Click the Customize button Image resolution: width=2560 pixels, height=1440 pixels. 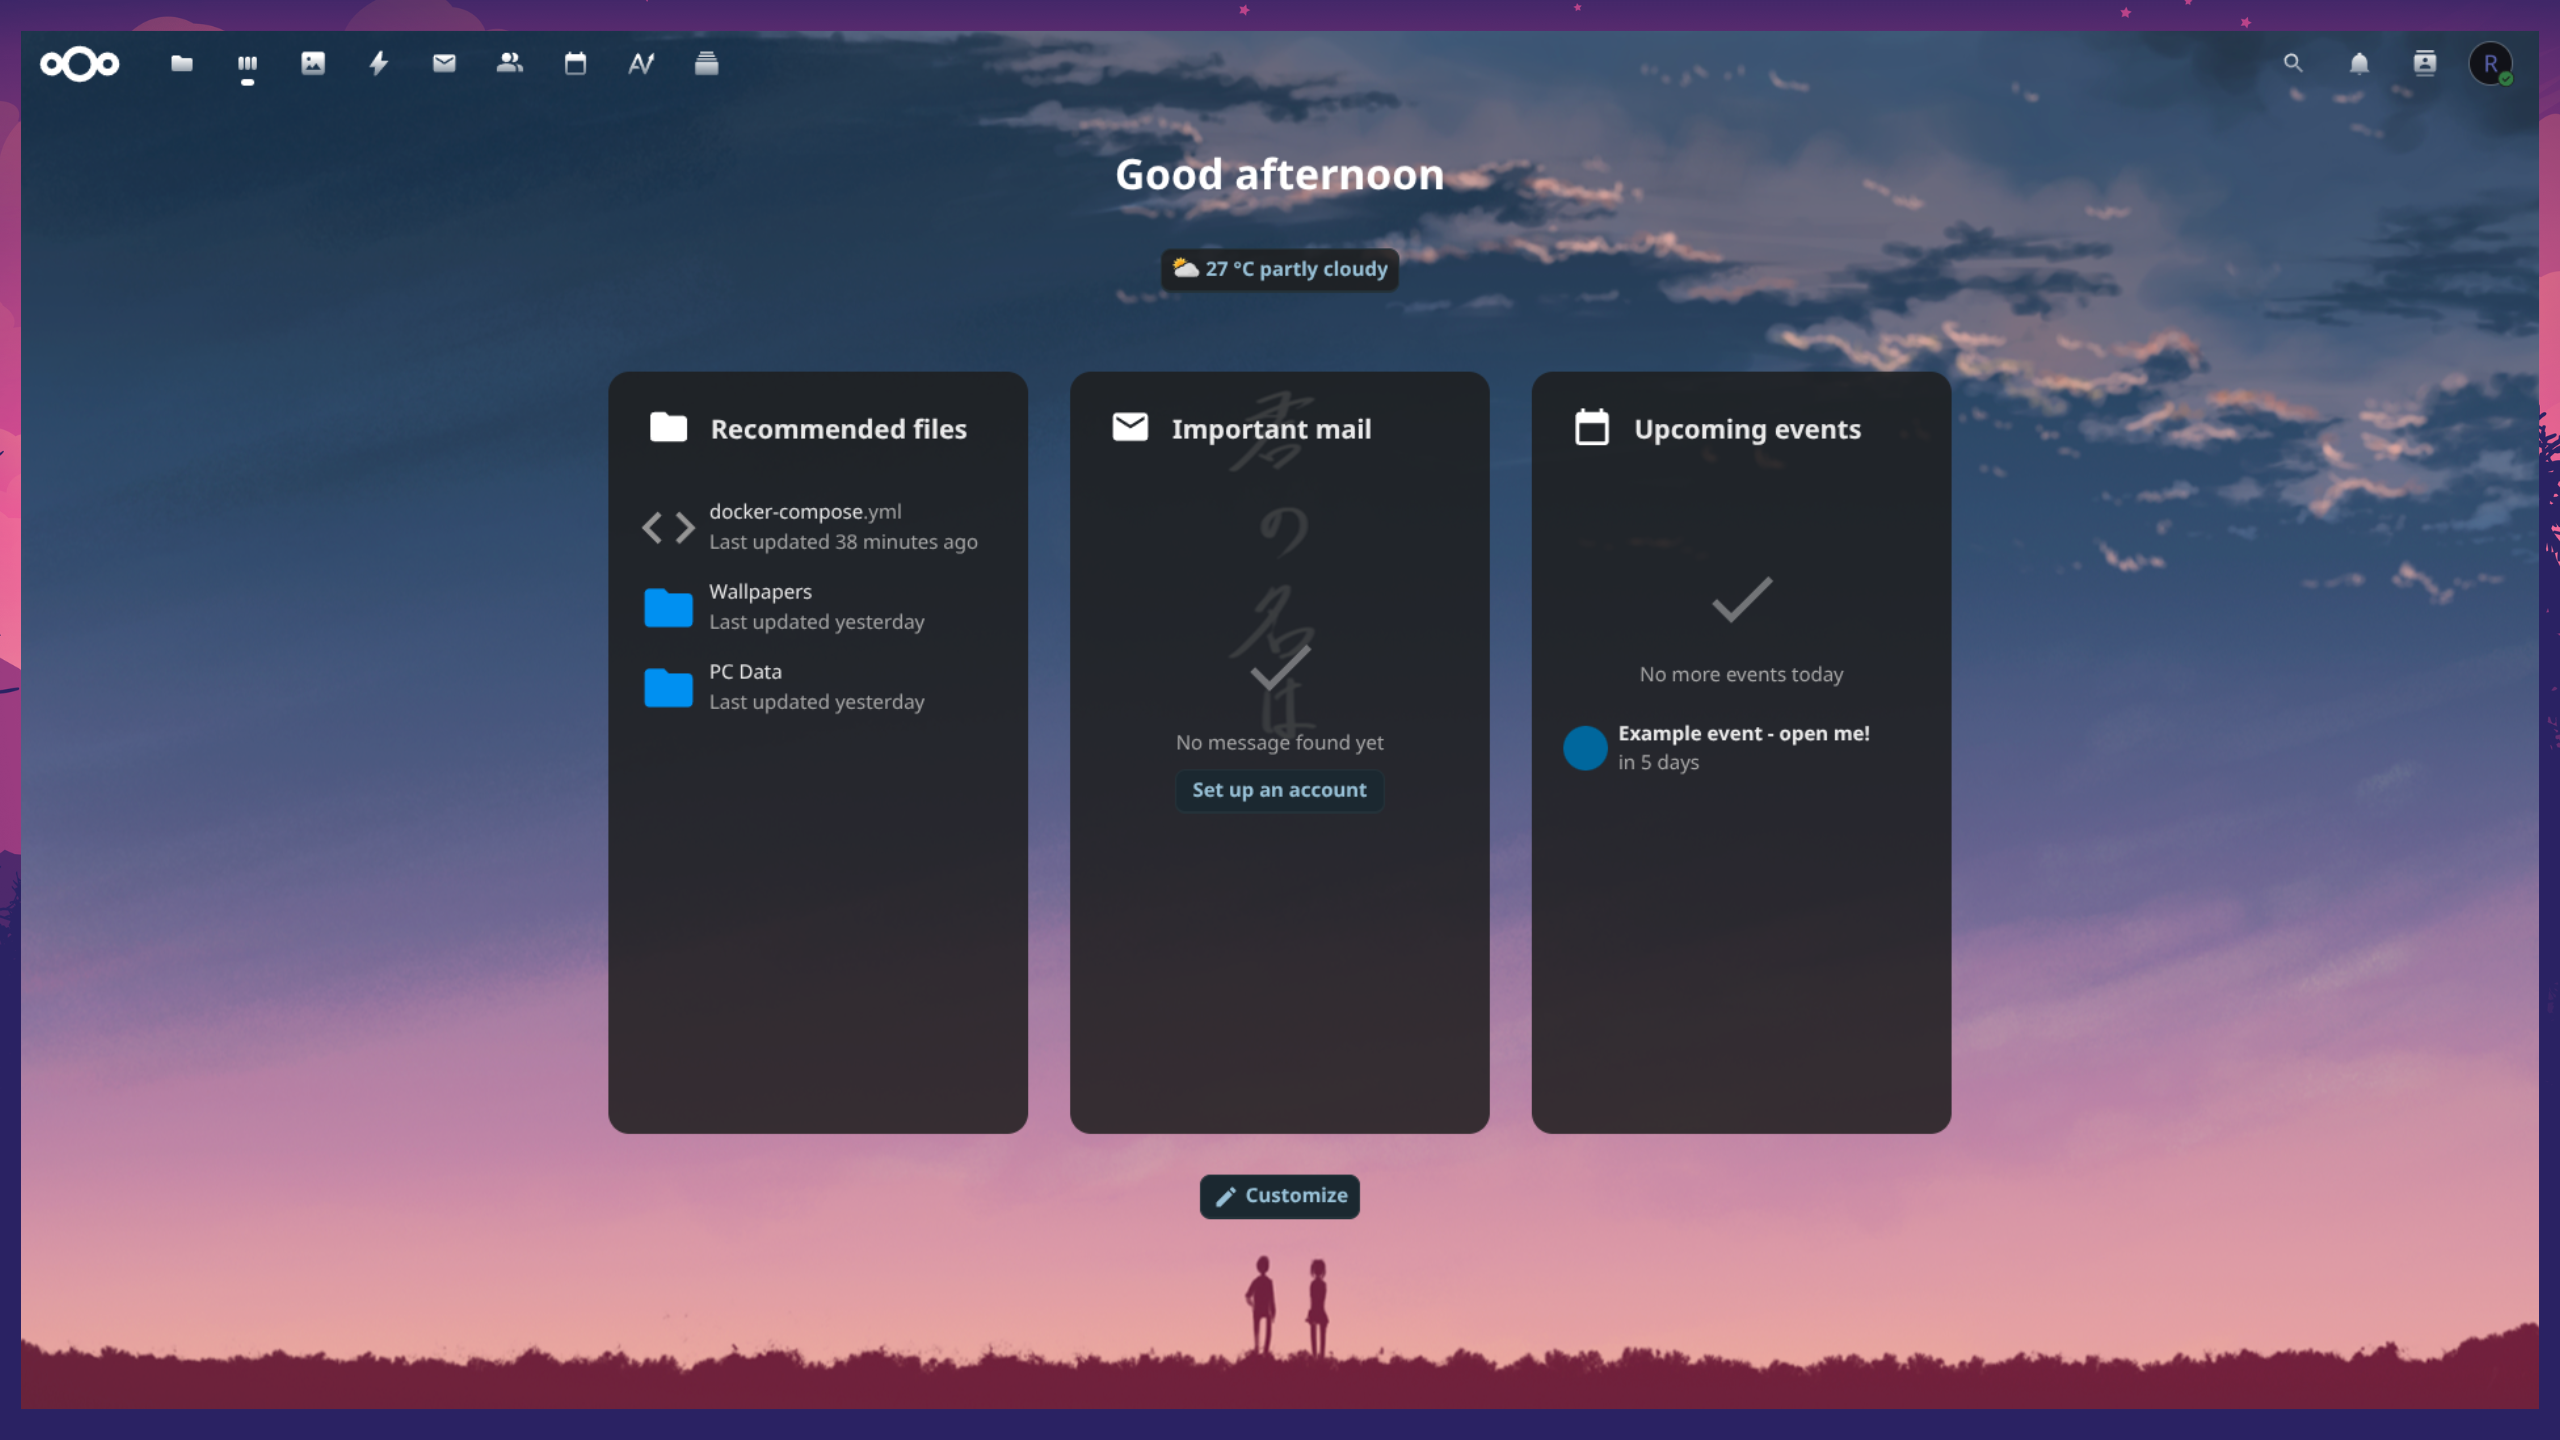point(1280,1196)
